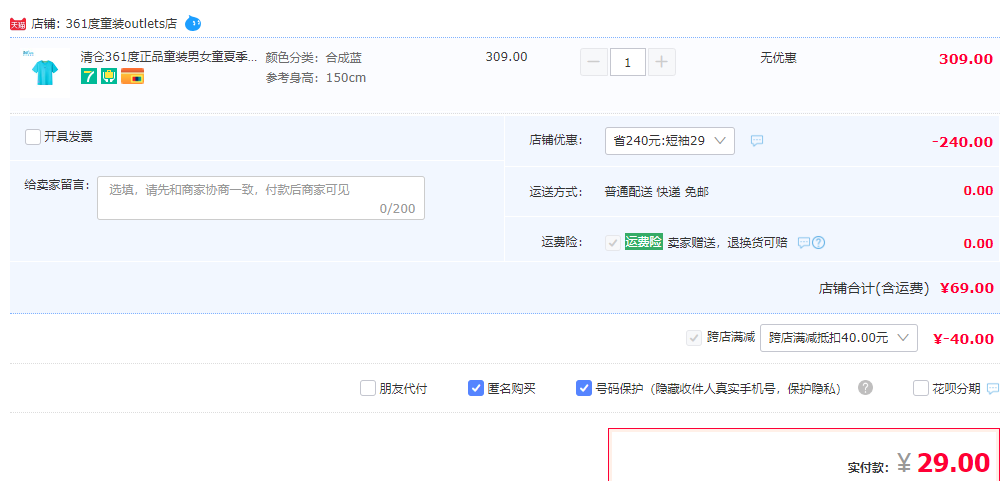The image size is (1001, 481).
Task: Decrease quantity with the minus button
Action: [594, 62]
